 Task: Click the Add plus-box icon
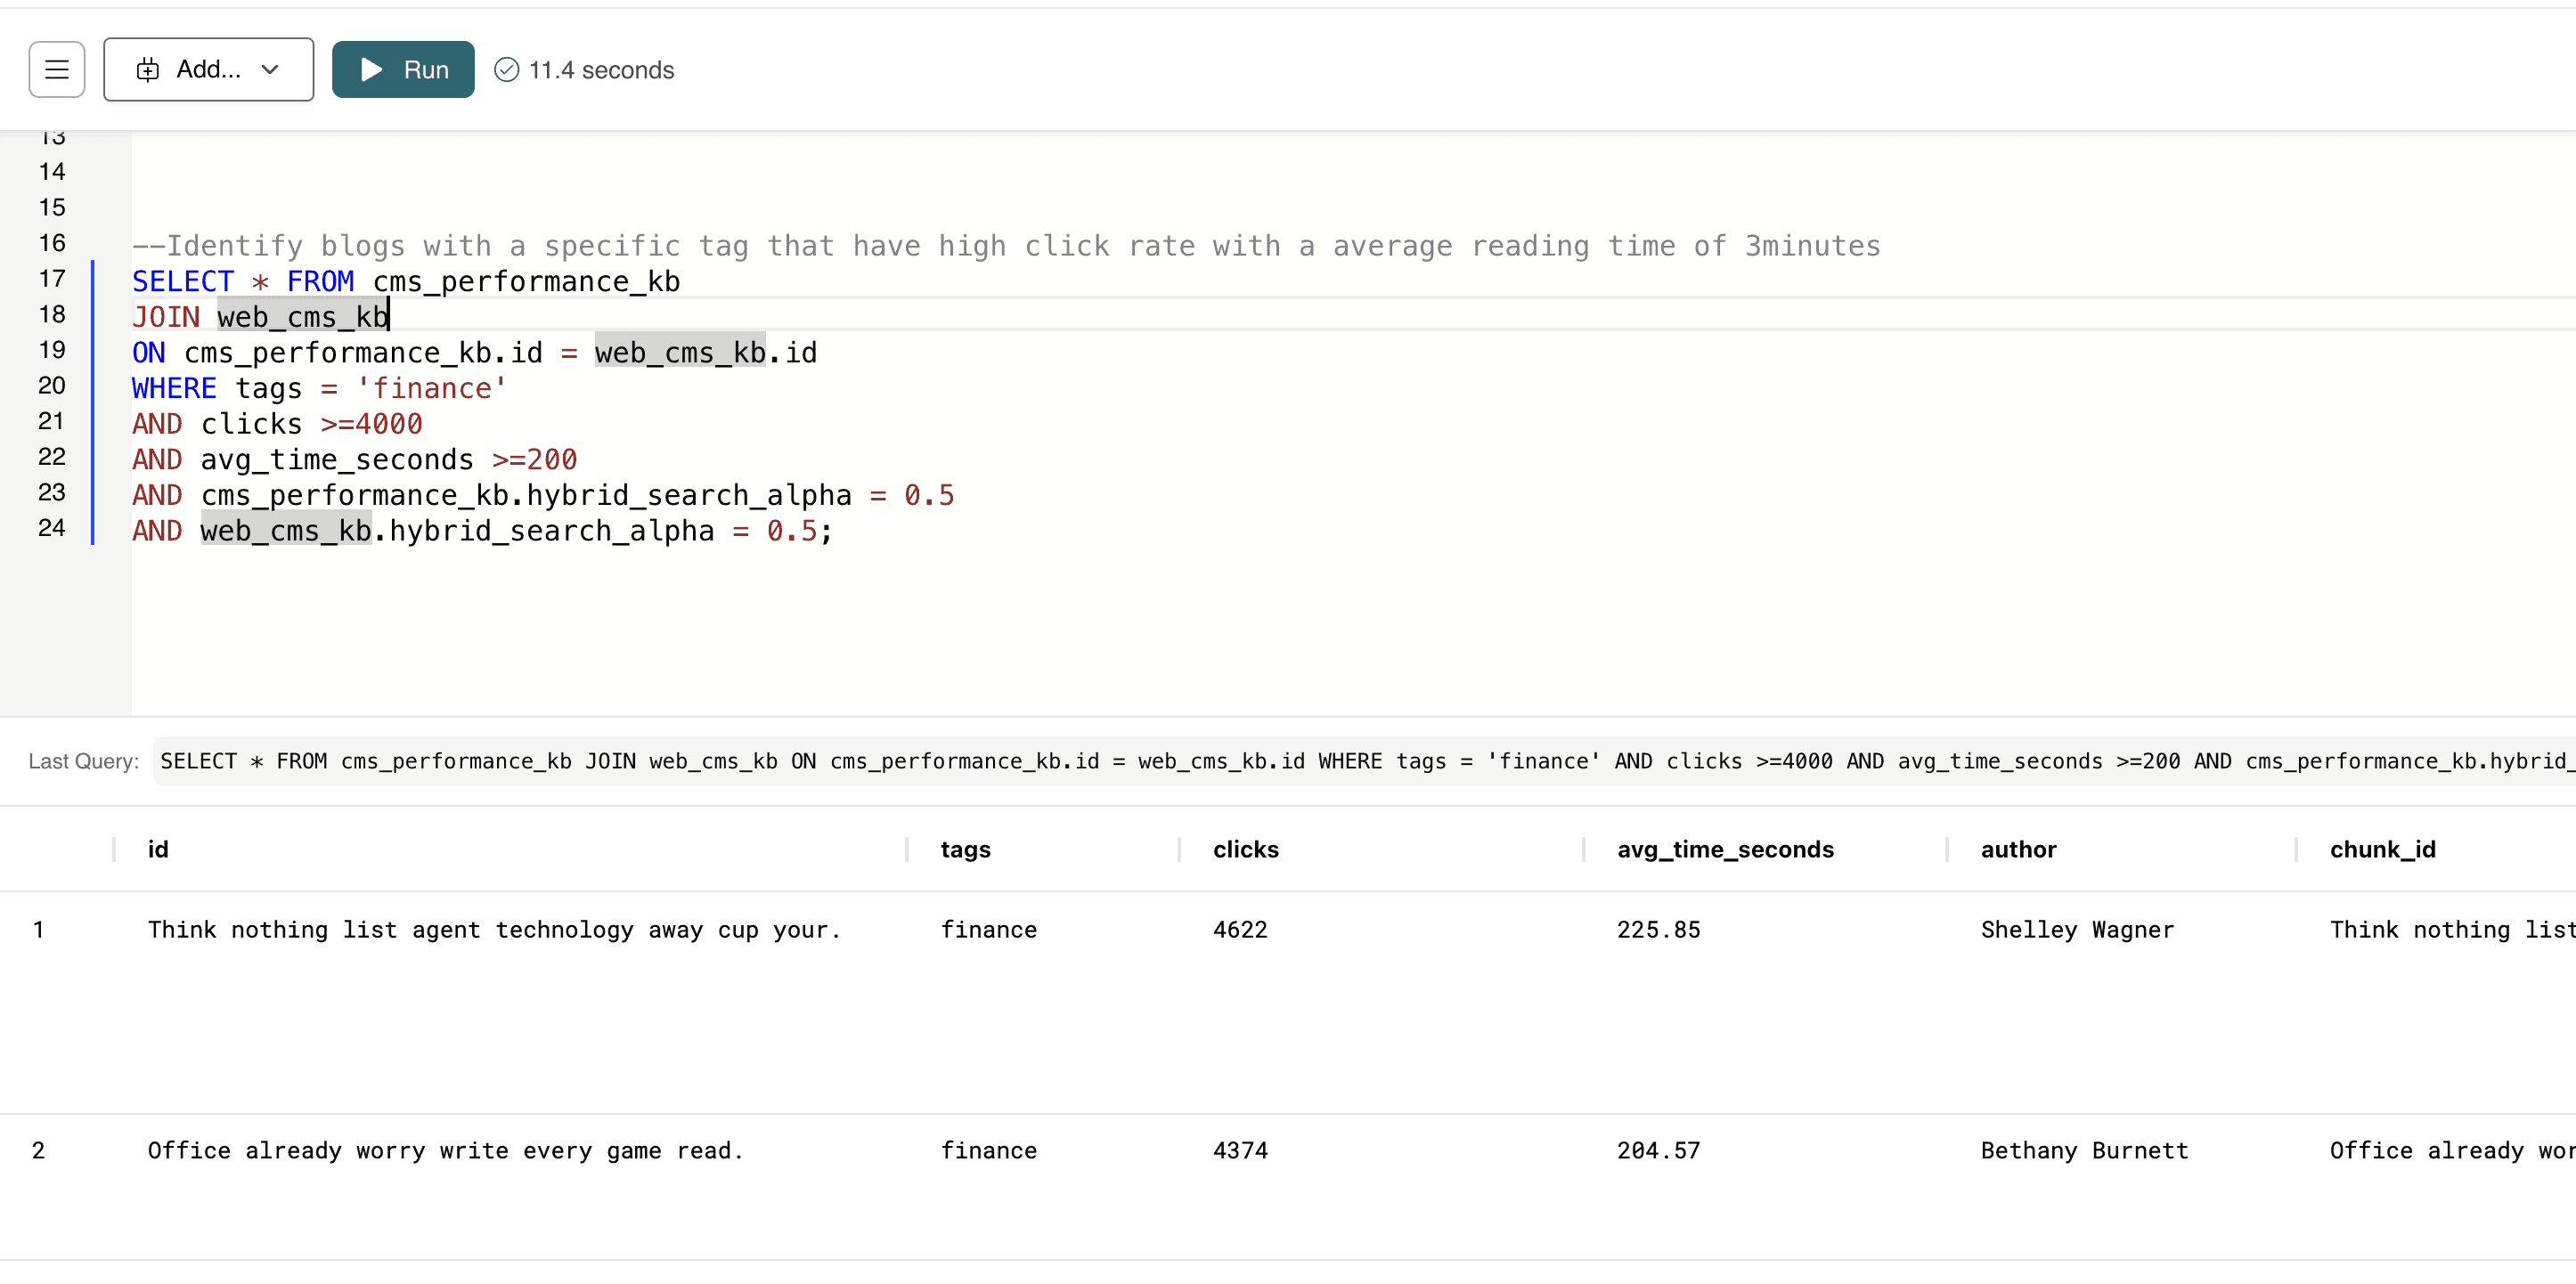click(x=148, y=69)
